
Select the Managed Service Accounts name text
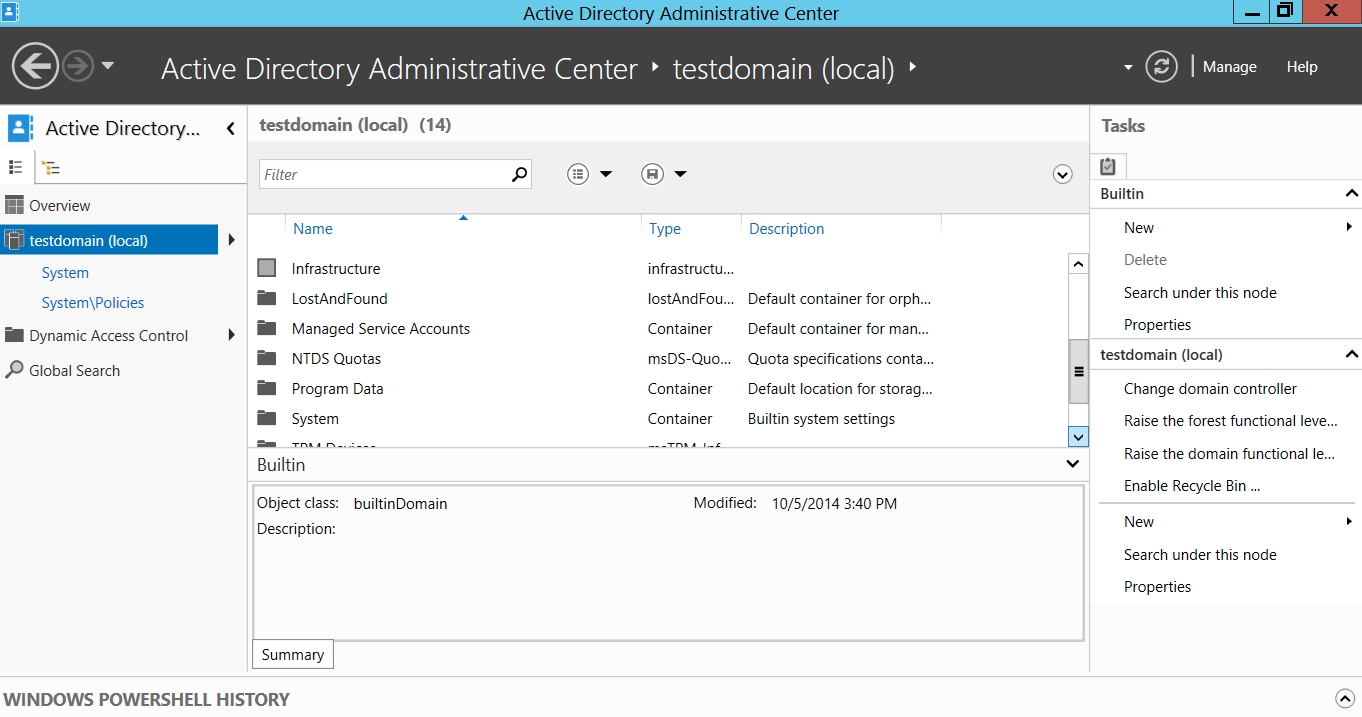pyautogui.click(x=381, y=329)
